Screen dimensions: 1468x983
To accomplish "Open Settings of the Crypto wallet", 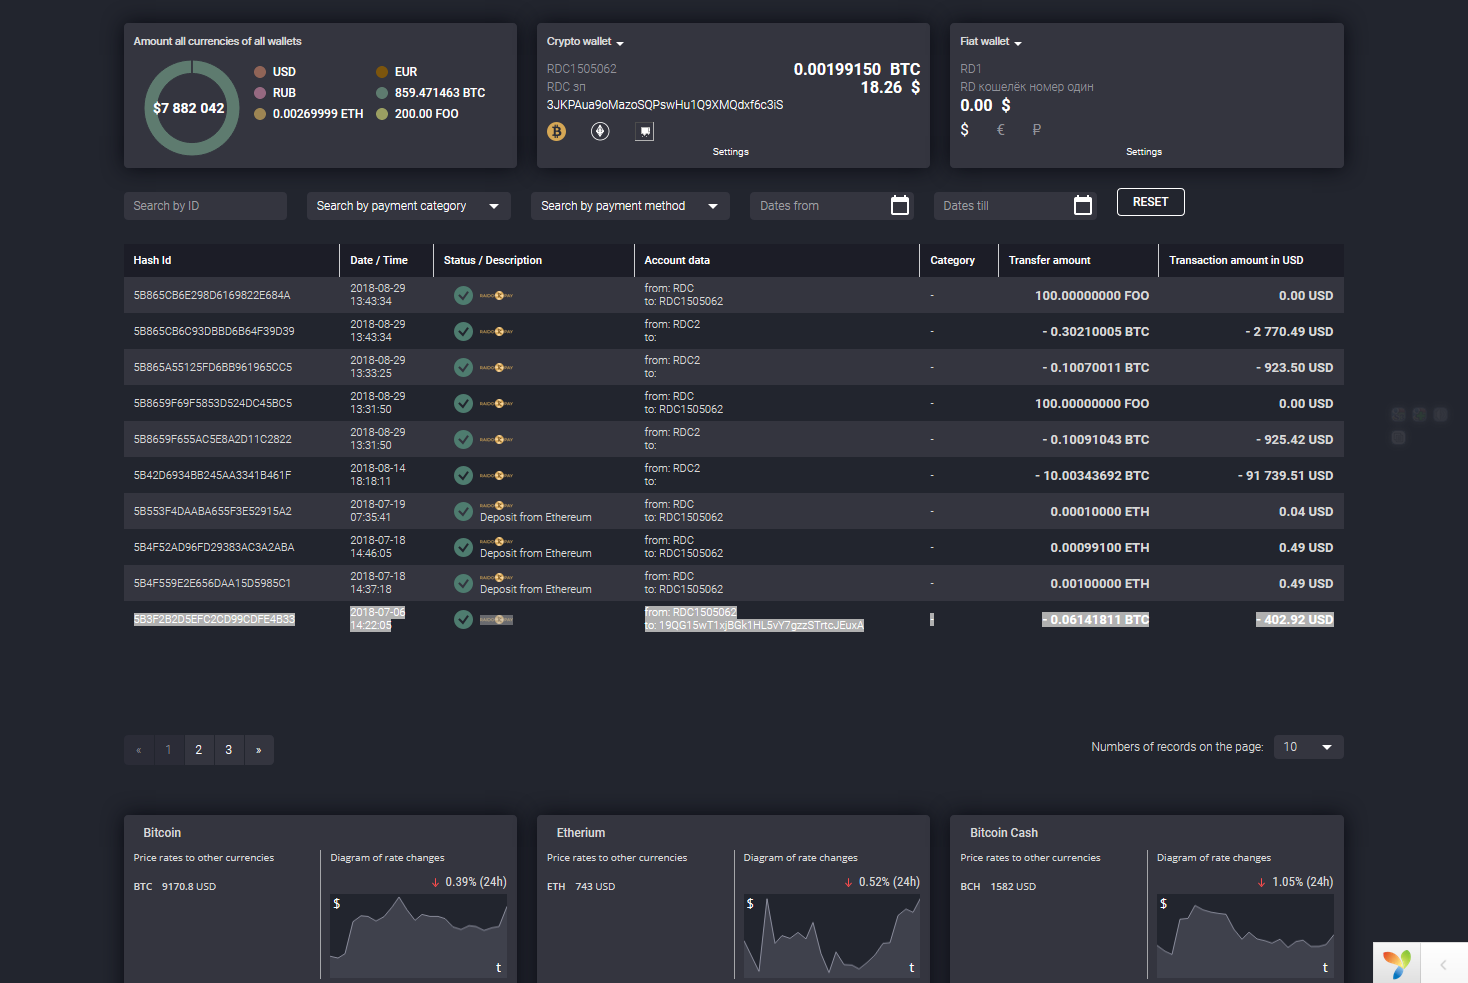I will 731,152.
